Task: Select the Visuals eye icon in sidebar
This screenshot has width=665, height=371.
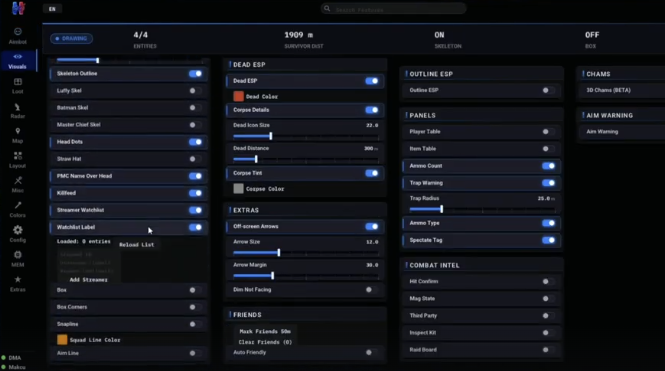Action: [x=17, y=56]
